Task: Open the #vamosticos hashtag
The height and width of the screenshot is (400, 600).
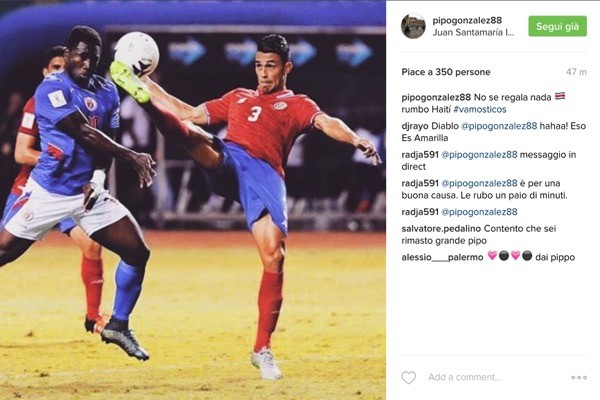Action: [x=480, y=109]
